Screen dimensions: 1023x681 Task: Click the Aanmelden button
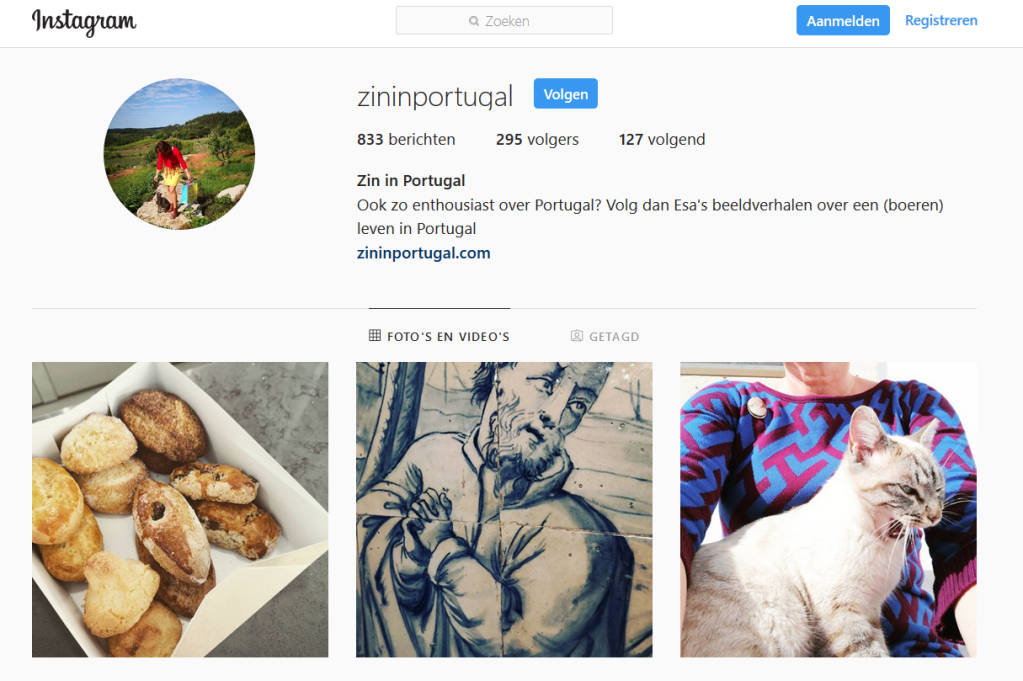point(842,20)
